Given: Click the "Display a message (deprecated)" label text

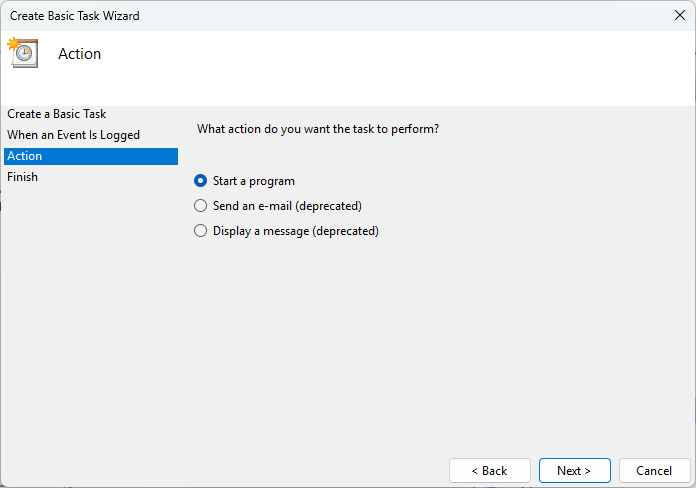Looking at the screenshot, I should [x=296, y=231].
